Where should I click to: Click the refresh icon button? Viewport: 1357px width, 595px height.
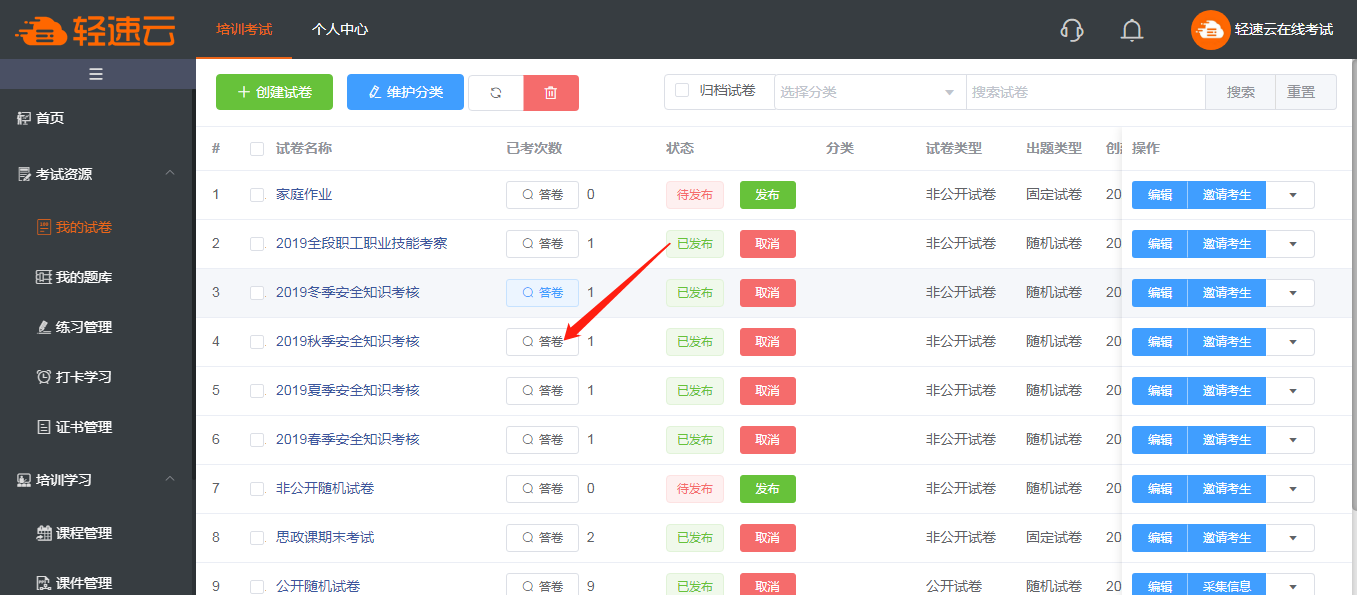pyautogui.click(x=496, y=93)
